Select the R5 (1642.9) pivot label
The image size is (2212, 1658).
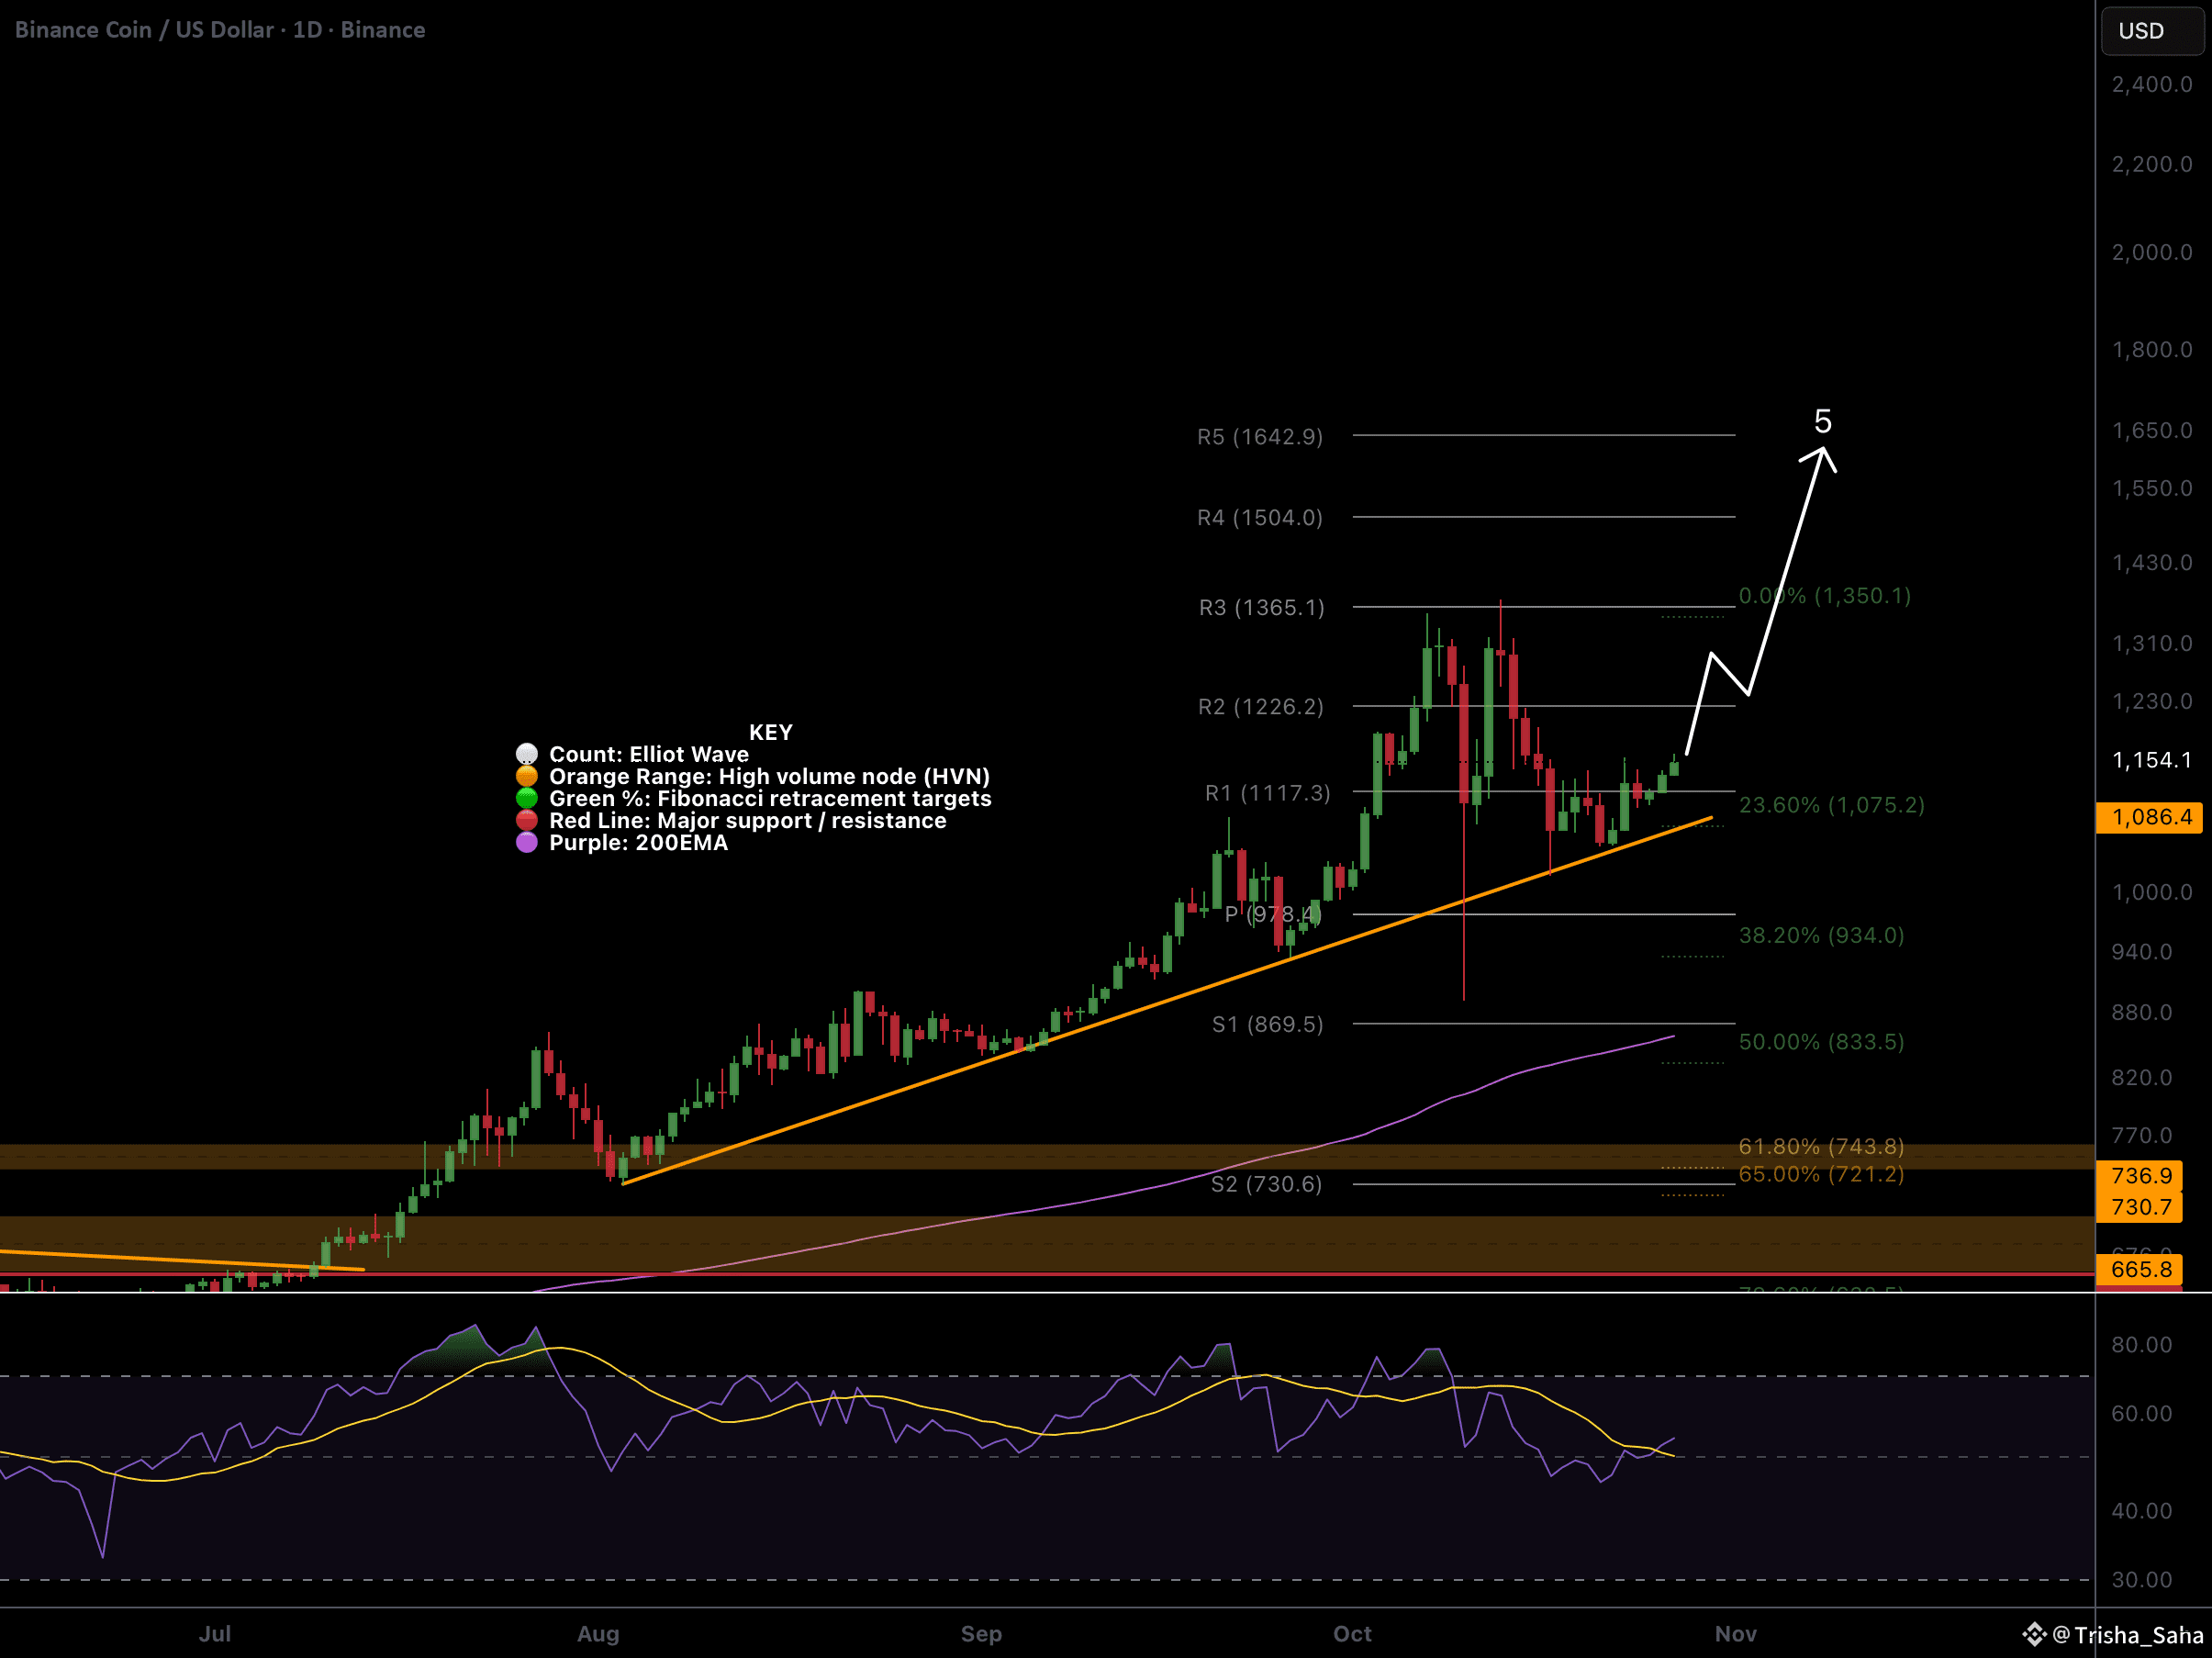point(1260,437)
